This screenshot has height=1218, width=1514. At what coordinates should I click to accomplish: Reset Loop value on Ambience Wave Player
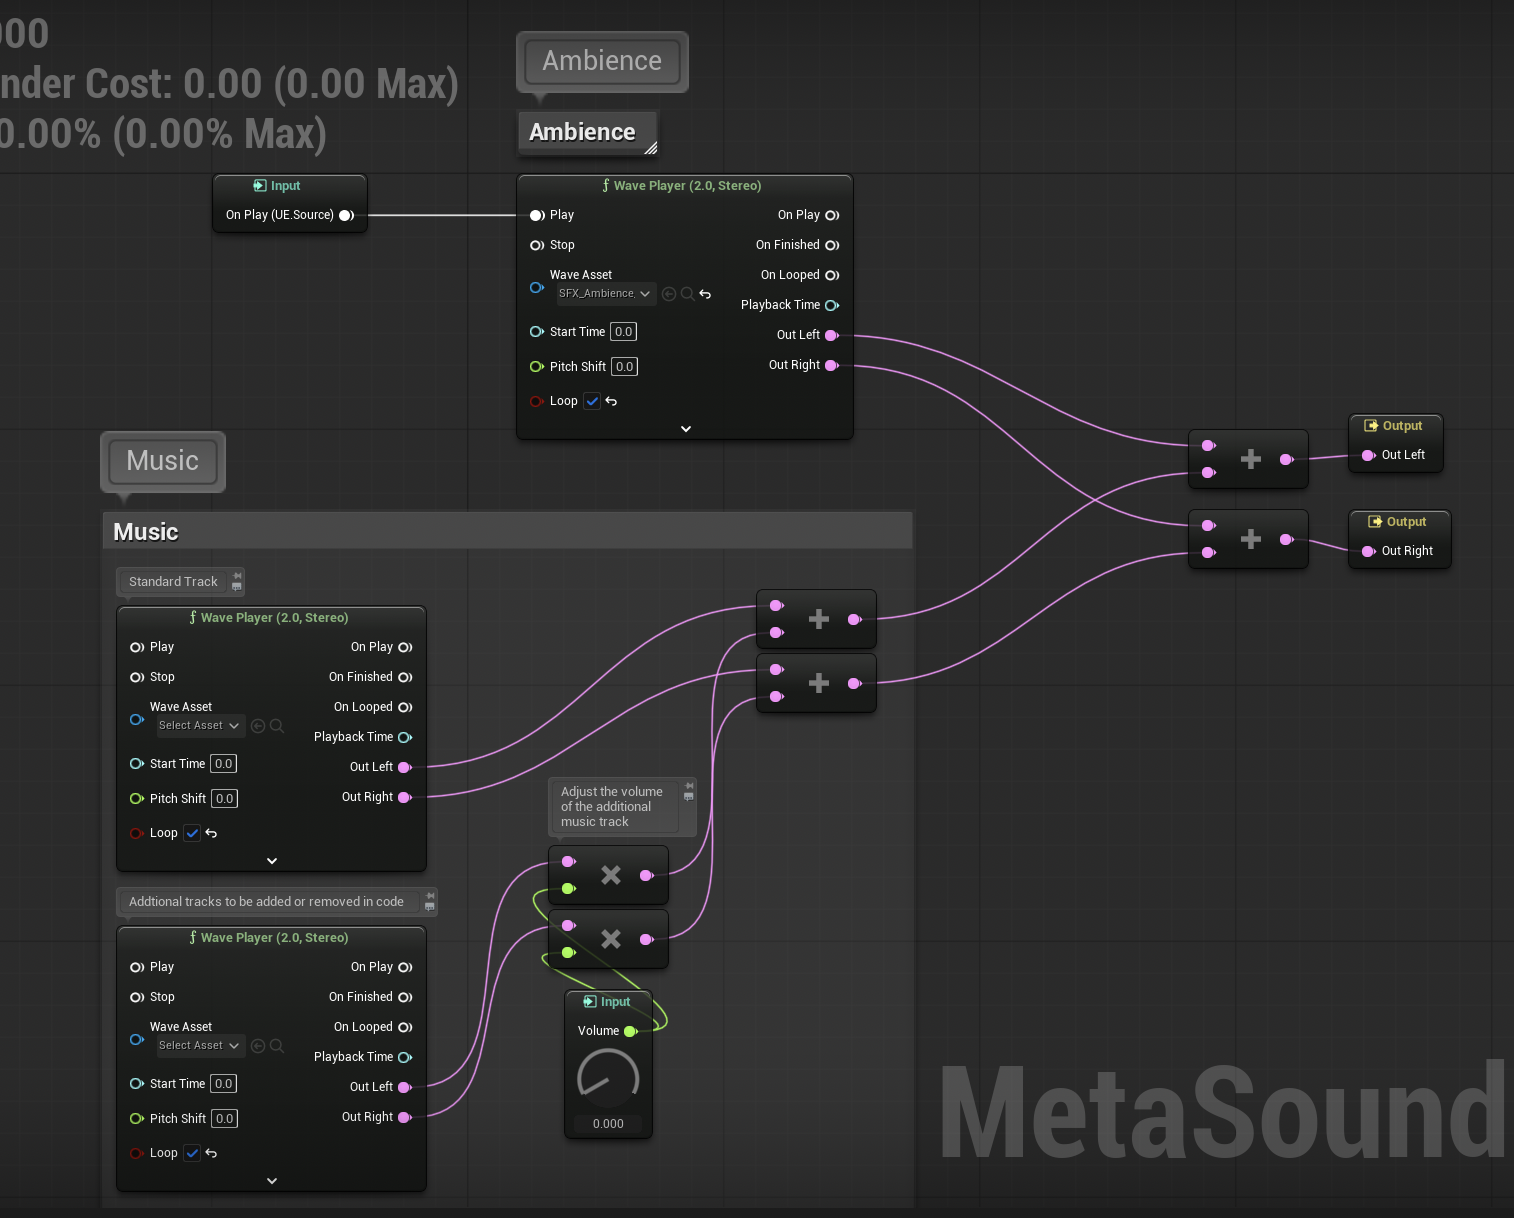coord(611,401)
